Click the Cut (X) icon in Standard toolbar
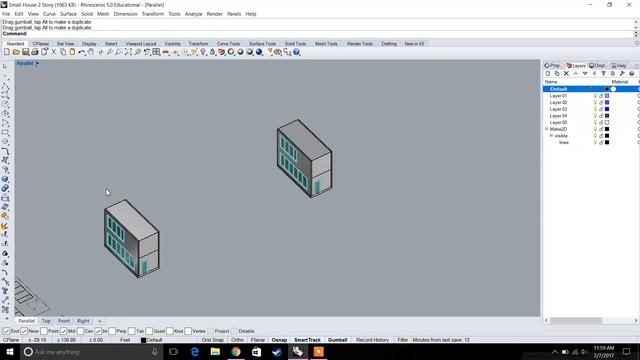 [53, 52]
